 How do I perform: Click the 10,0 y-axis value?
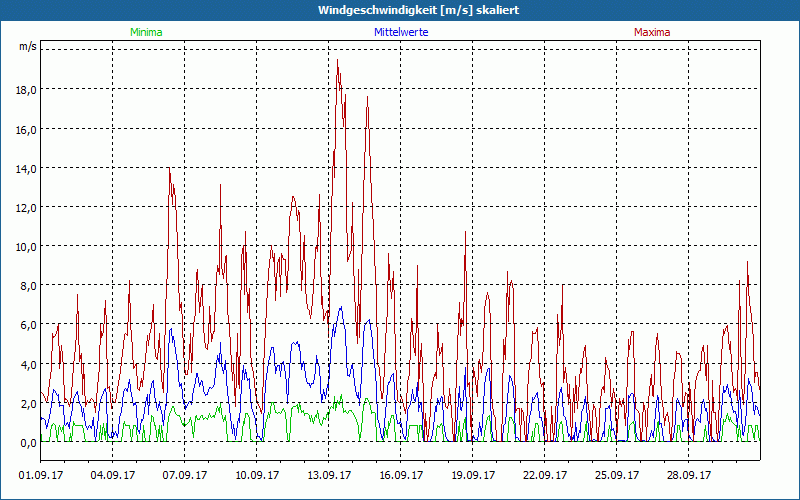(26, 247)
